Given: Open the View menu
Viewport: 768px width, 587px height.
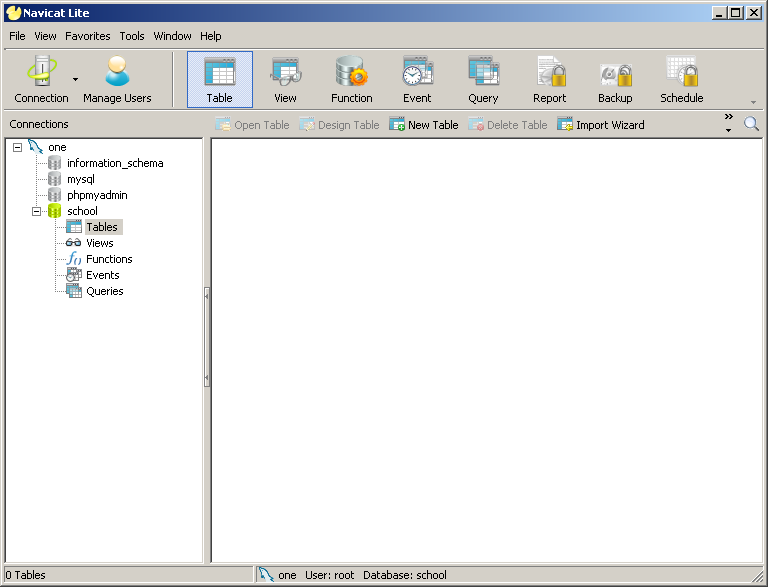Looking at the screenshot, I should click(x=45, y=36).
